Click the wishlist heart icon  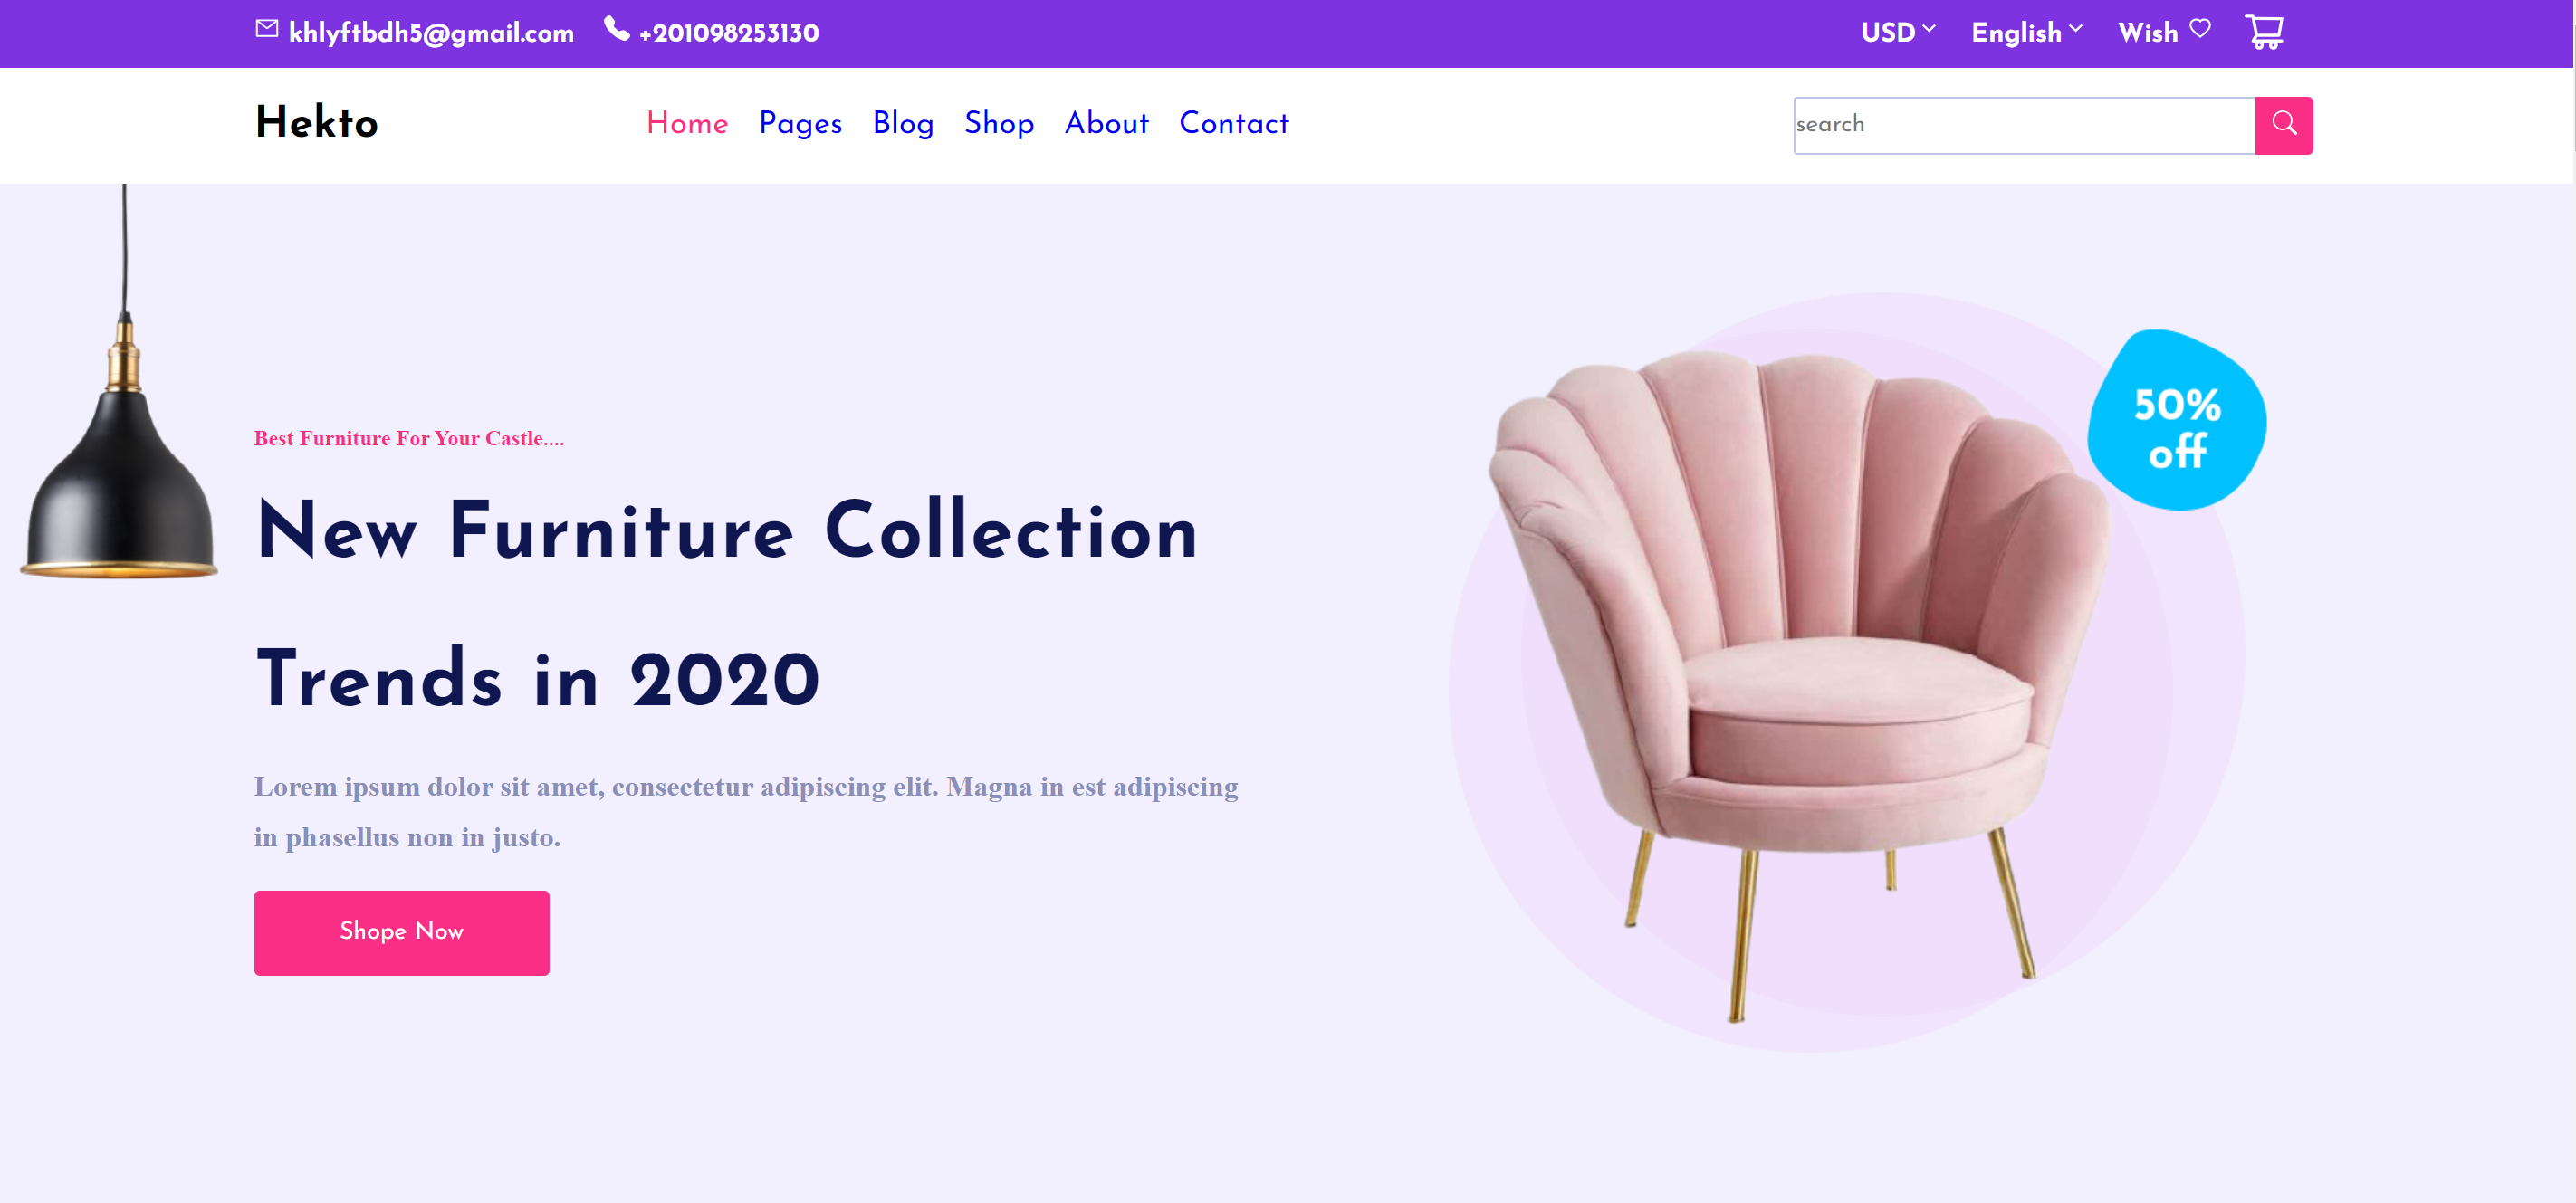[x=2200, y=29]
